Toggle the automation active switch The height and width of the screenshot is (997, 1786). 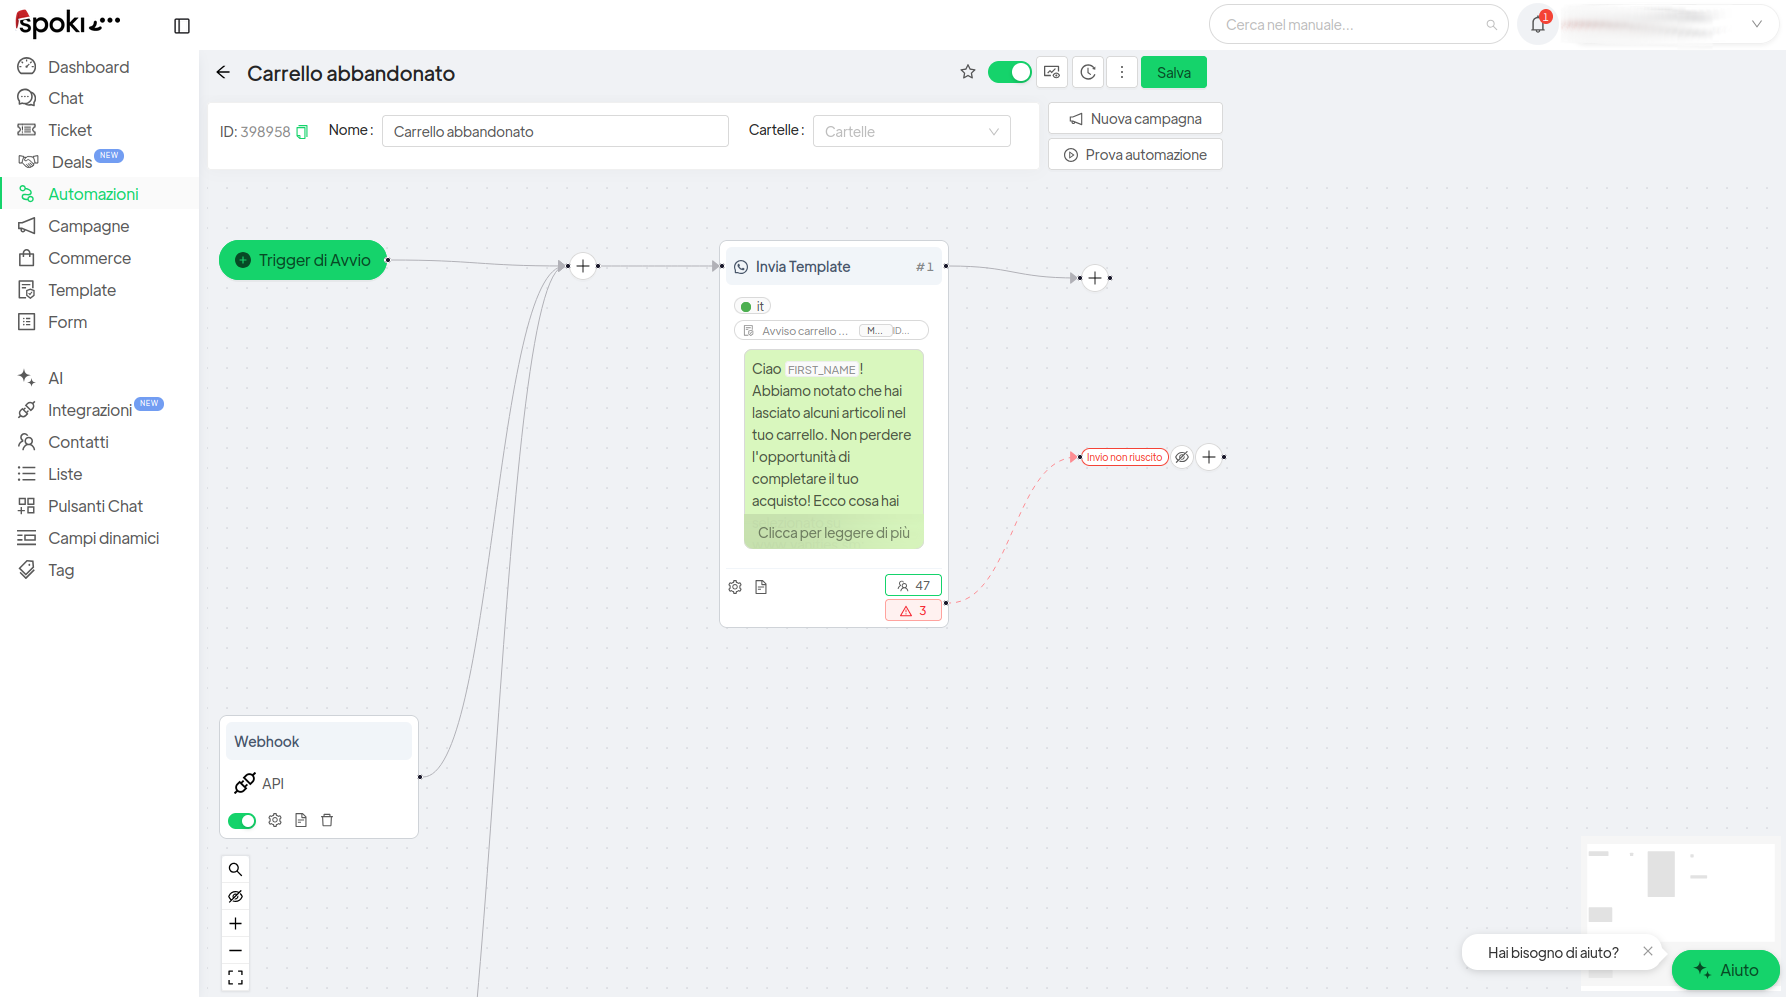click(1009, 72)
